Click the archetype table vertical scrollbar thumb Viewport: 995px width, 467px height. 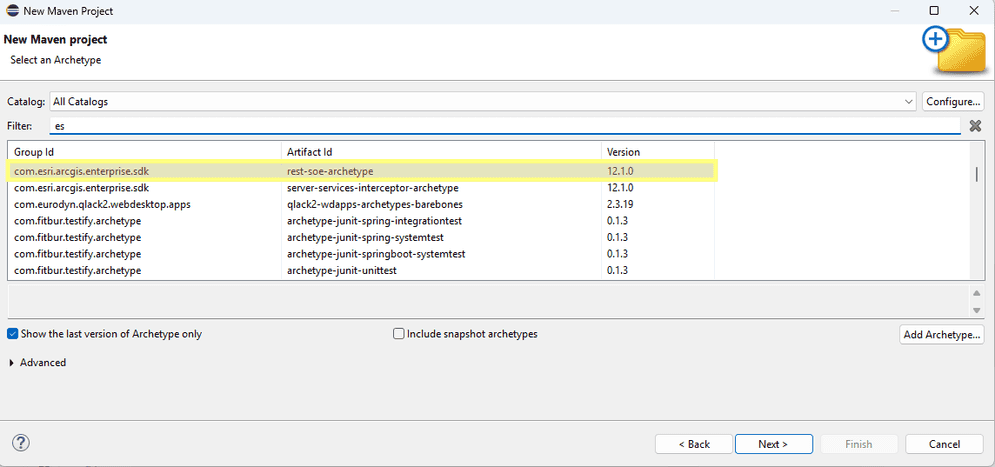tap(977, 174)
